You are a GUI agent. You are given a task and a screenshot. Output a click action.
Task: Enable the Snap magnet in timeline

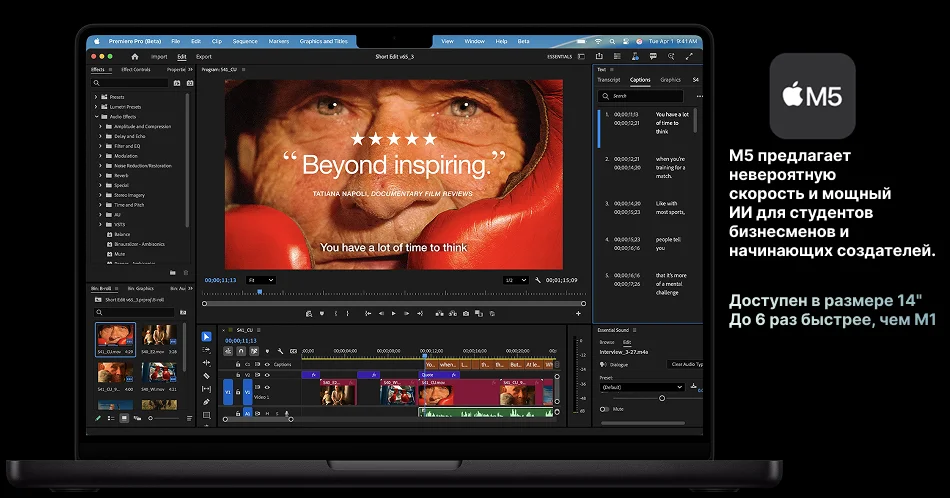tap(241, 351)
